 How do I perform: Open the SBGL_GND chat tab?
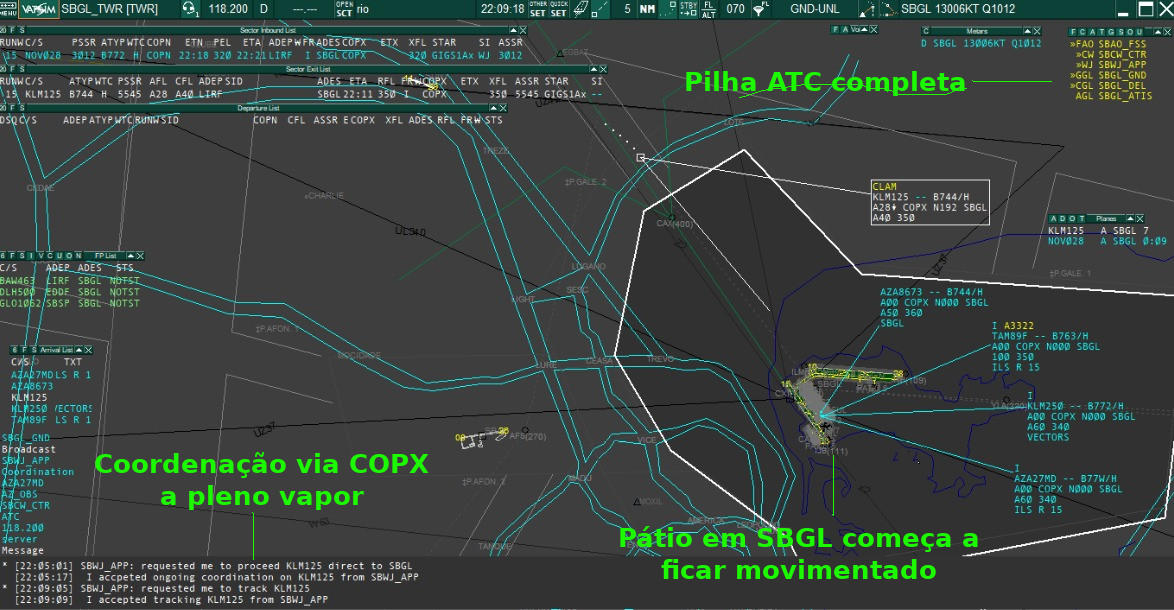26,438
